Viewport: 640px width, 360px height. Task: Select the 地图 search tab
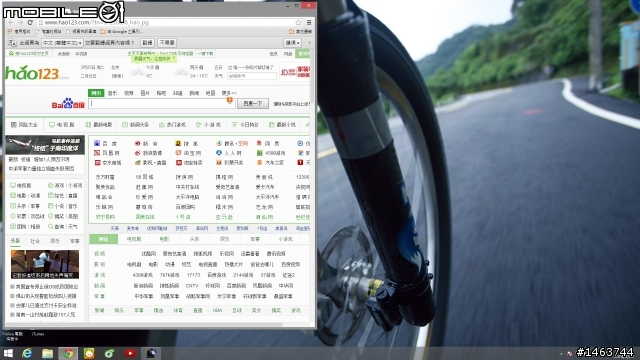click(x=210, y=93)
